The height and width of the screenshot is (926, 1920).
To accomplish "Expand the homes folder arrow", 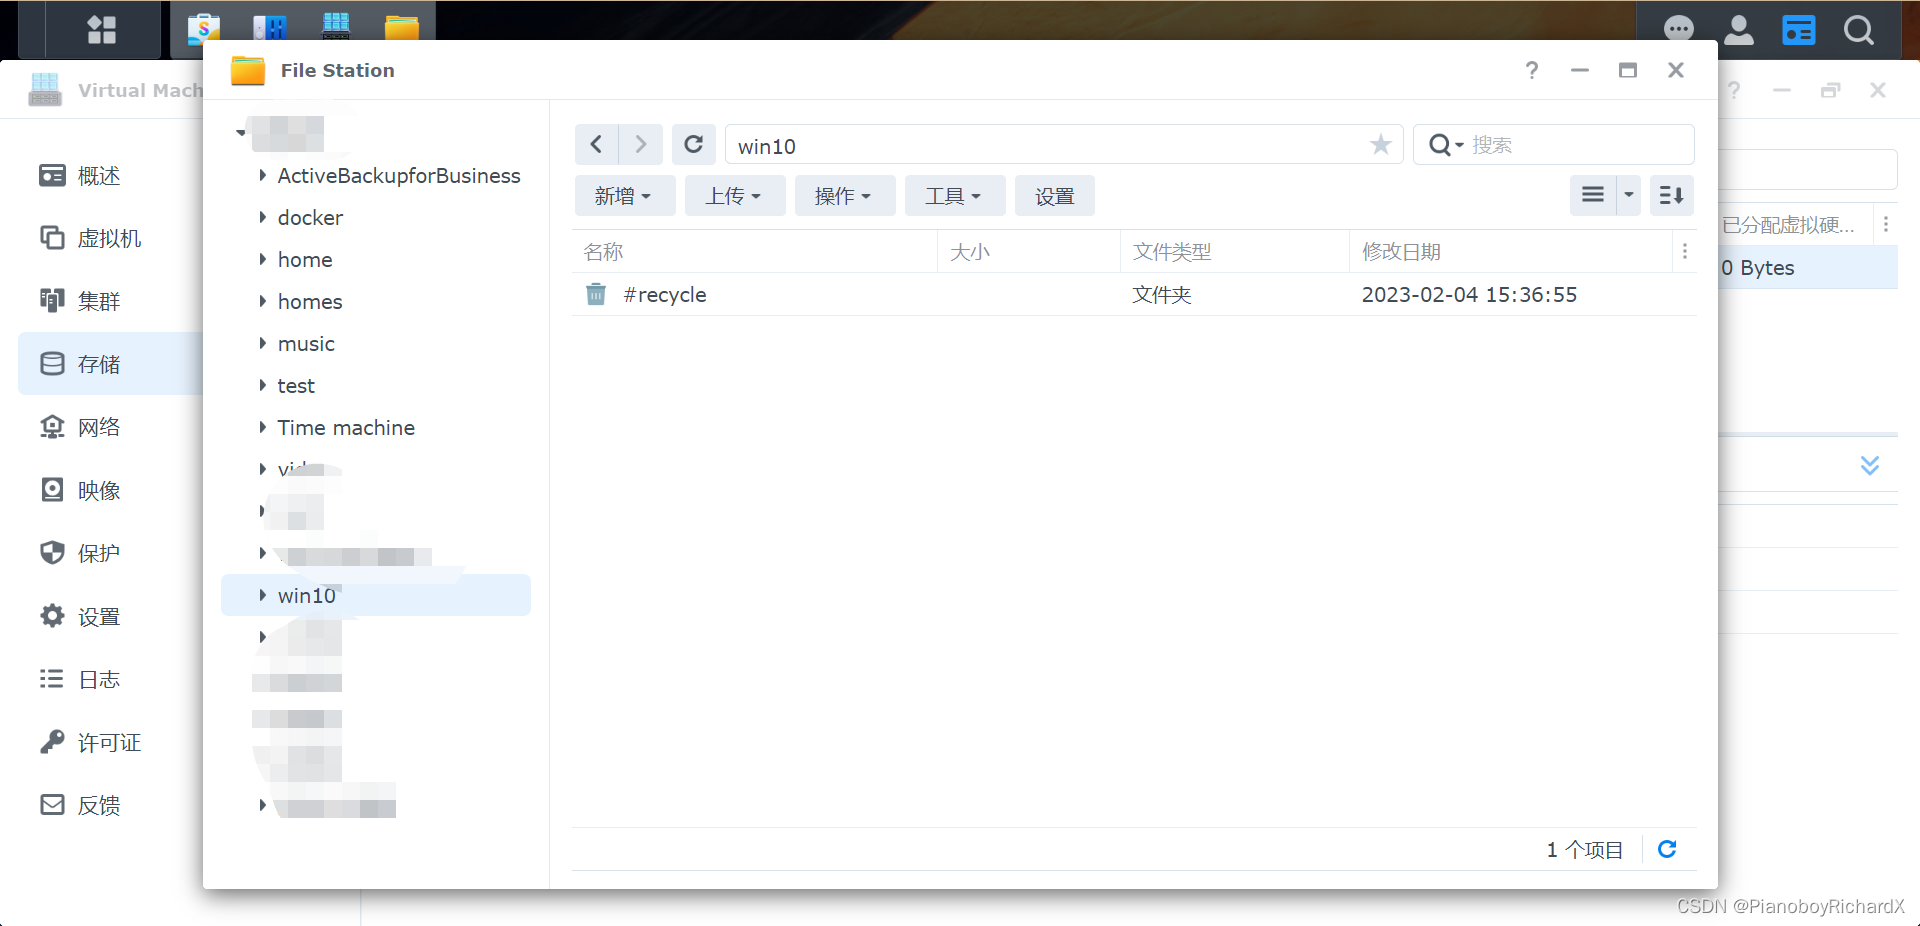I will point(263,301).
